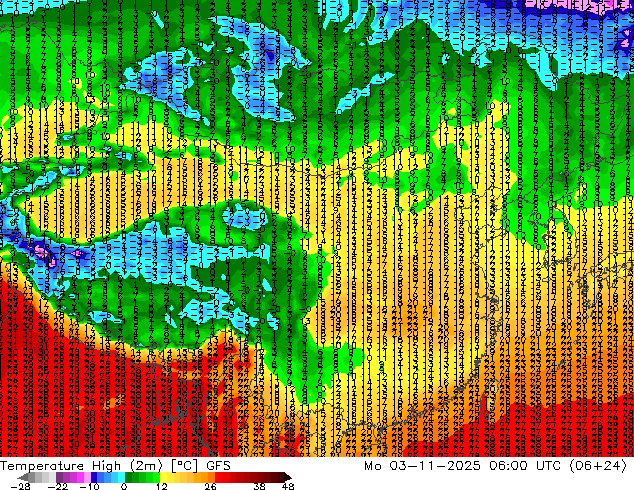Pick the bright red legend swatch at 26
Image resolution: width=634 pixels, height=490 pixels.
(218, 477)
